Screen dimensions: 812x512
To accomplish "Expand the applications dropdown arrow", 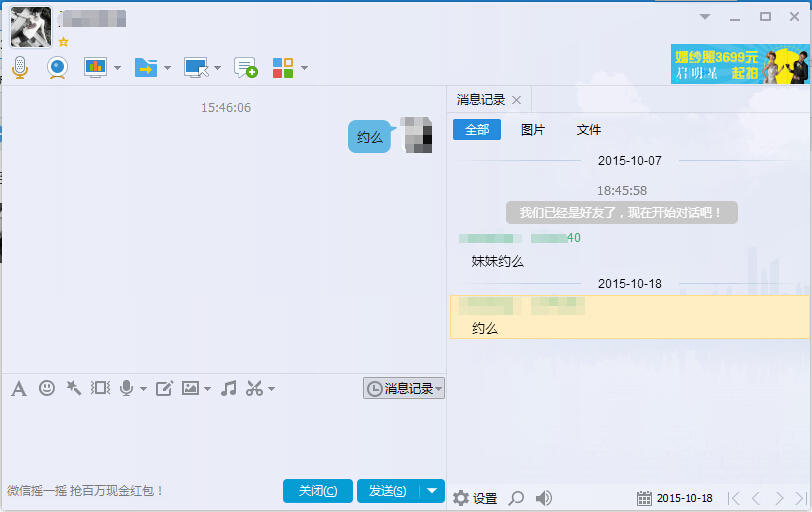I will (304, 68).
